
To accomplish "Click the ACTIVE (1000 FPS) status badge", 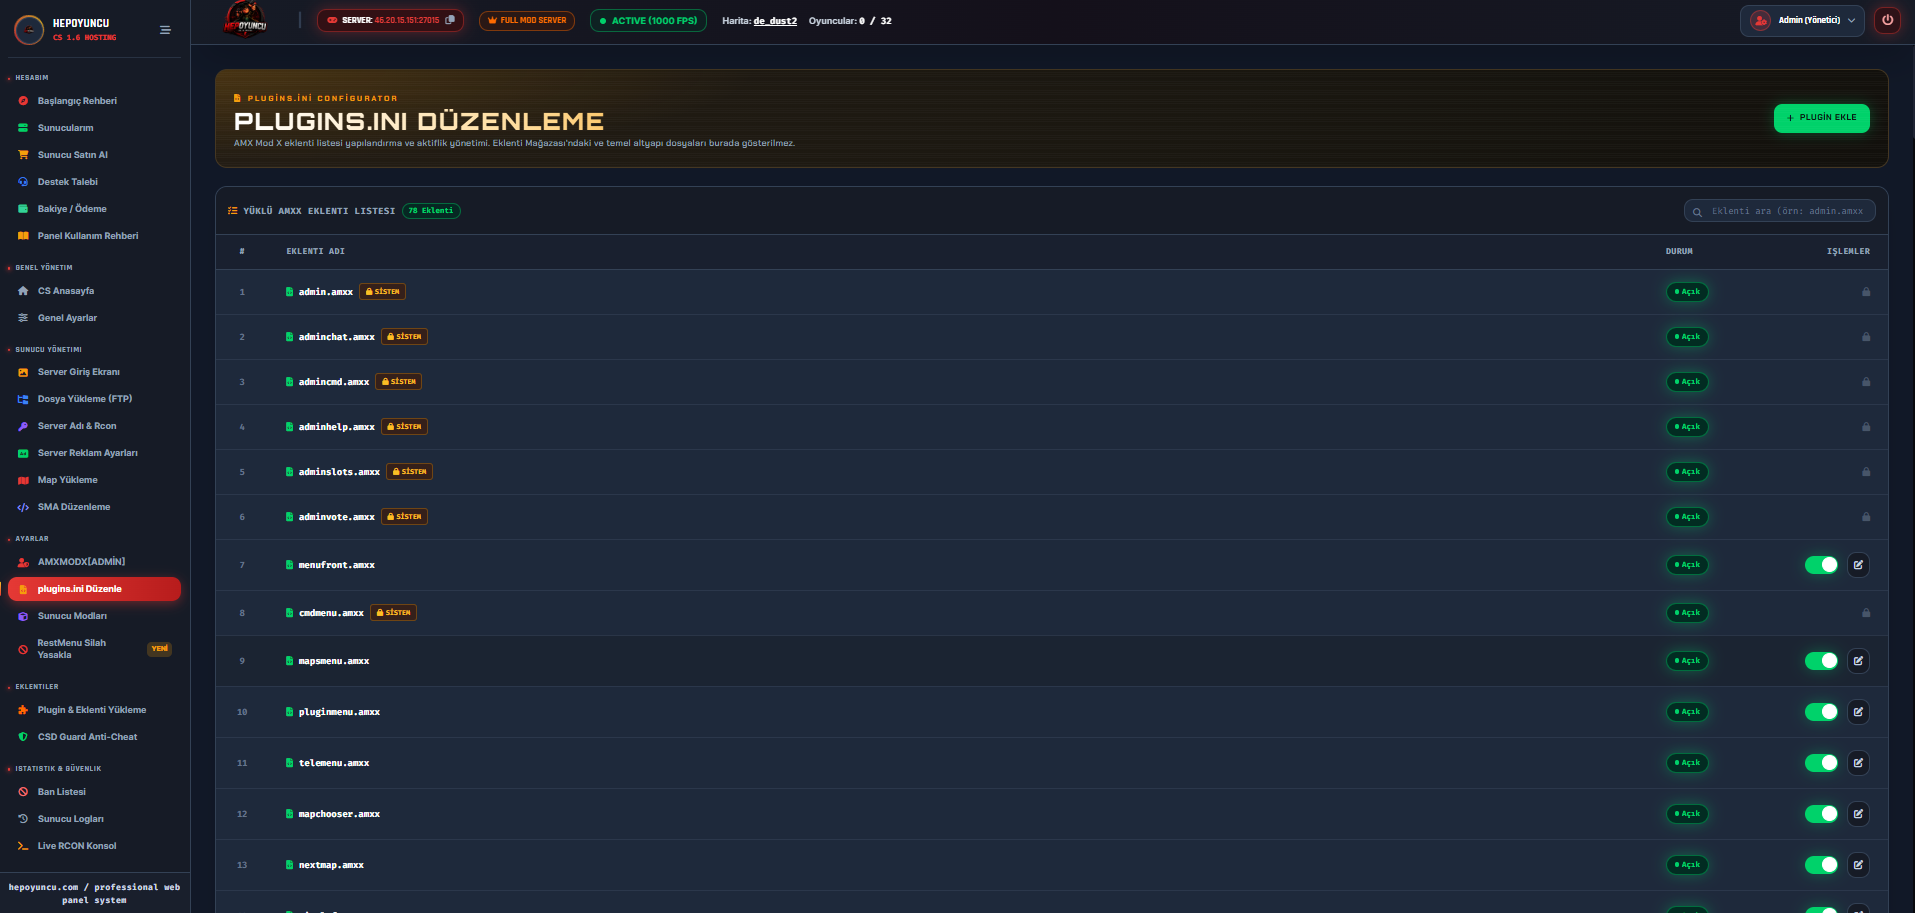I will pyautogui.click(x=648, y=20).
